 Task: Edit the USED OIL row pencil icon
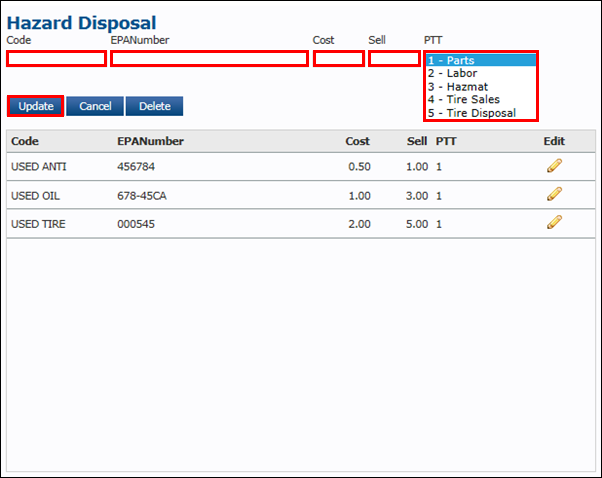click(554, 194)
